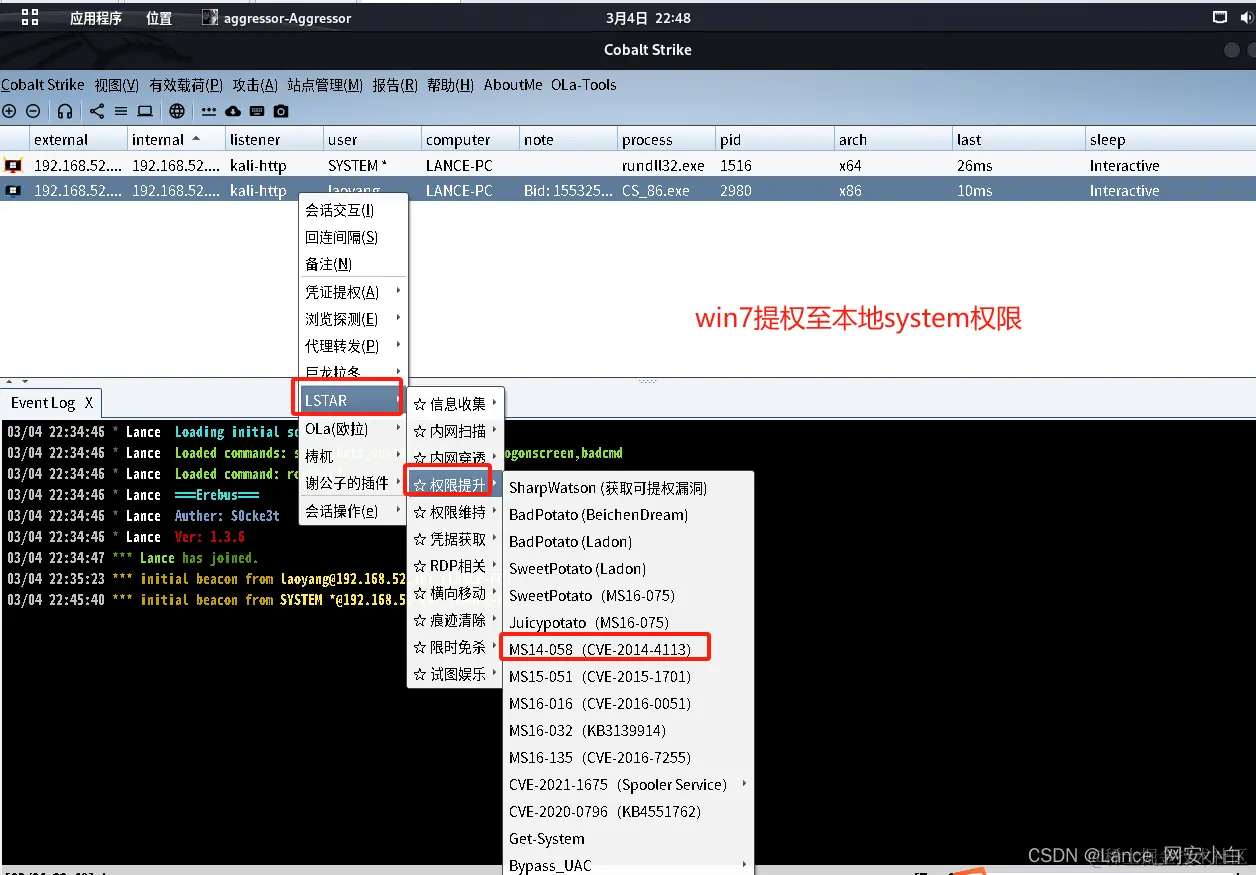Image resolution: width=1256 pixels, height=875 pixels.
Task: Open the 攻击(A) menu
Action: [x=255, y=85]
